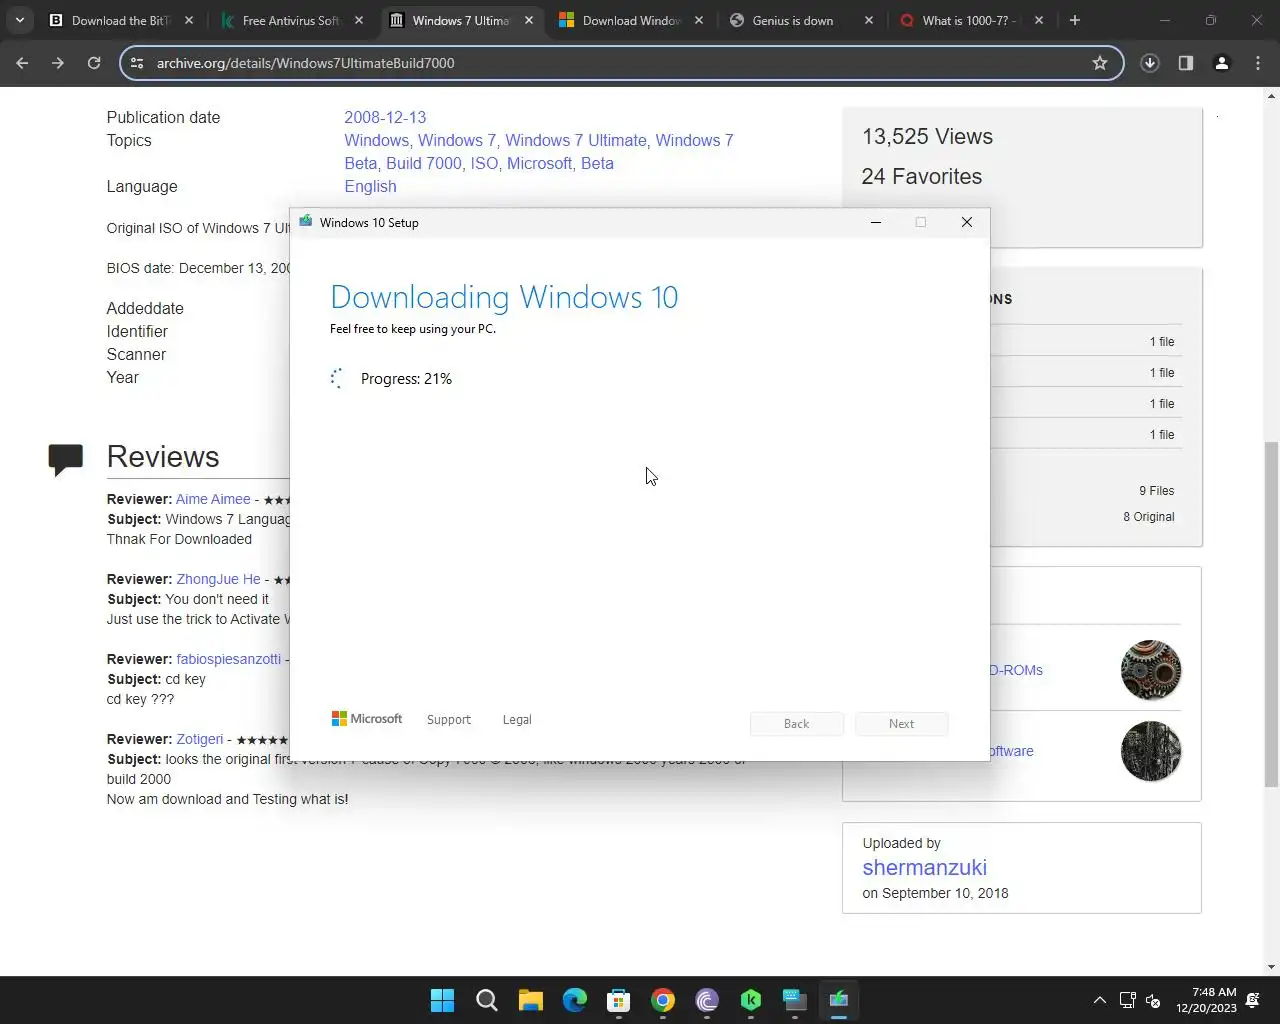
Task: Open the Build 7000 topic link
Action: click(424, 163)
